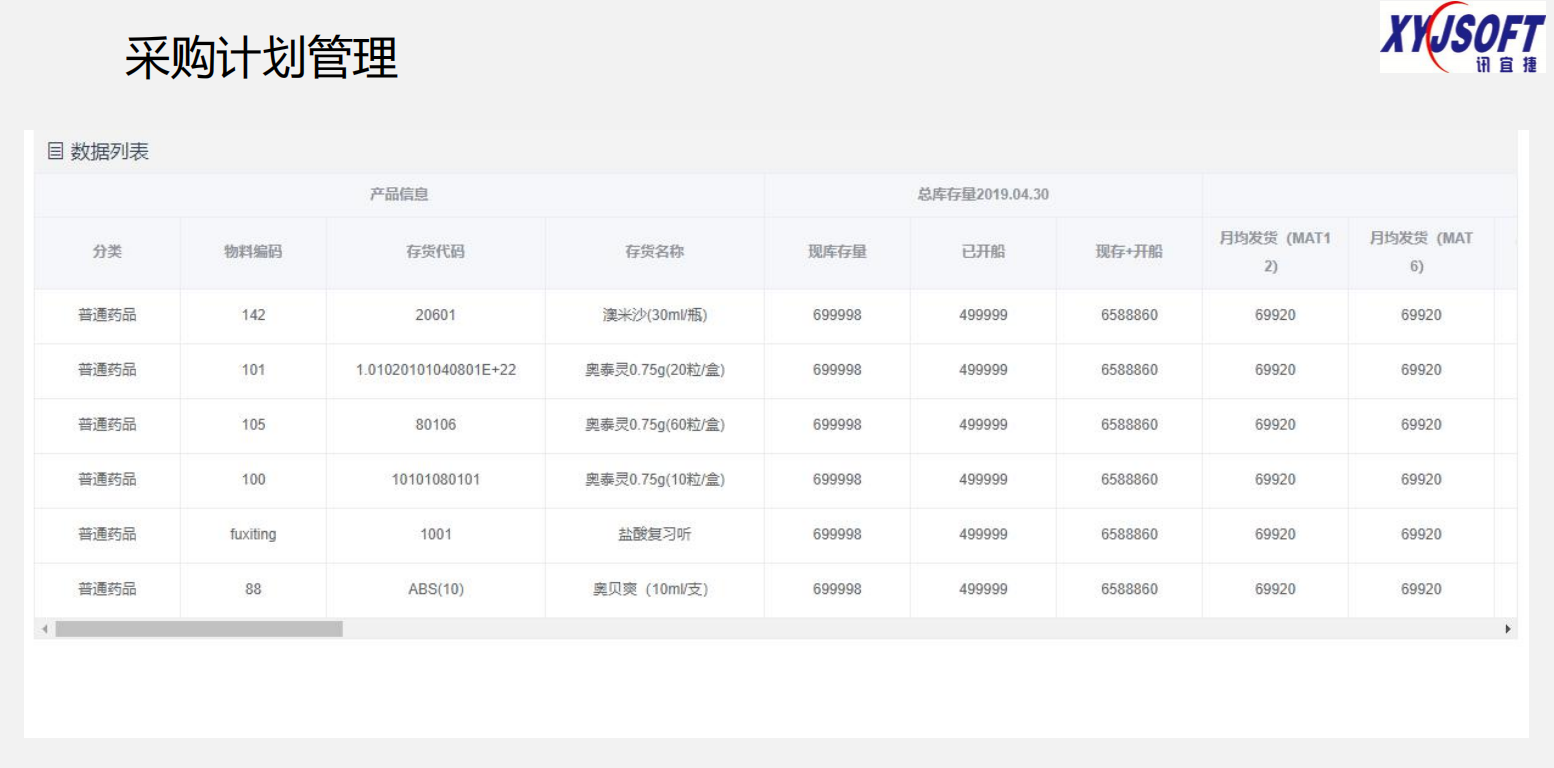
Task: Click the 现存+开船 column header
Action: pos(1129,252)
